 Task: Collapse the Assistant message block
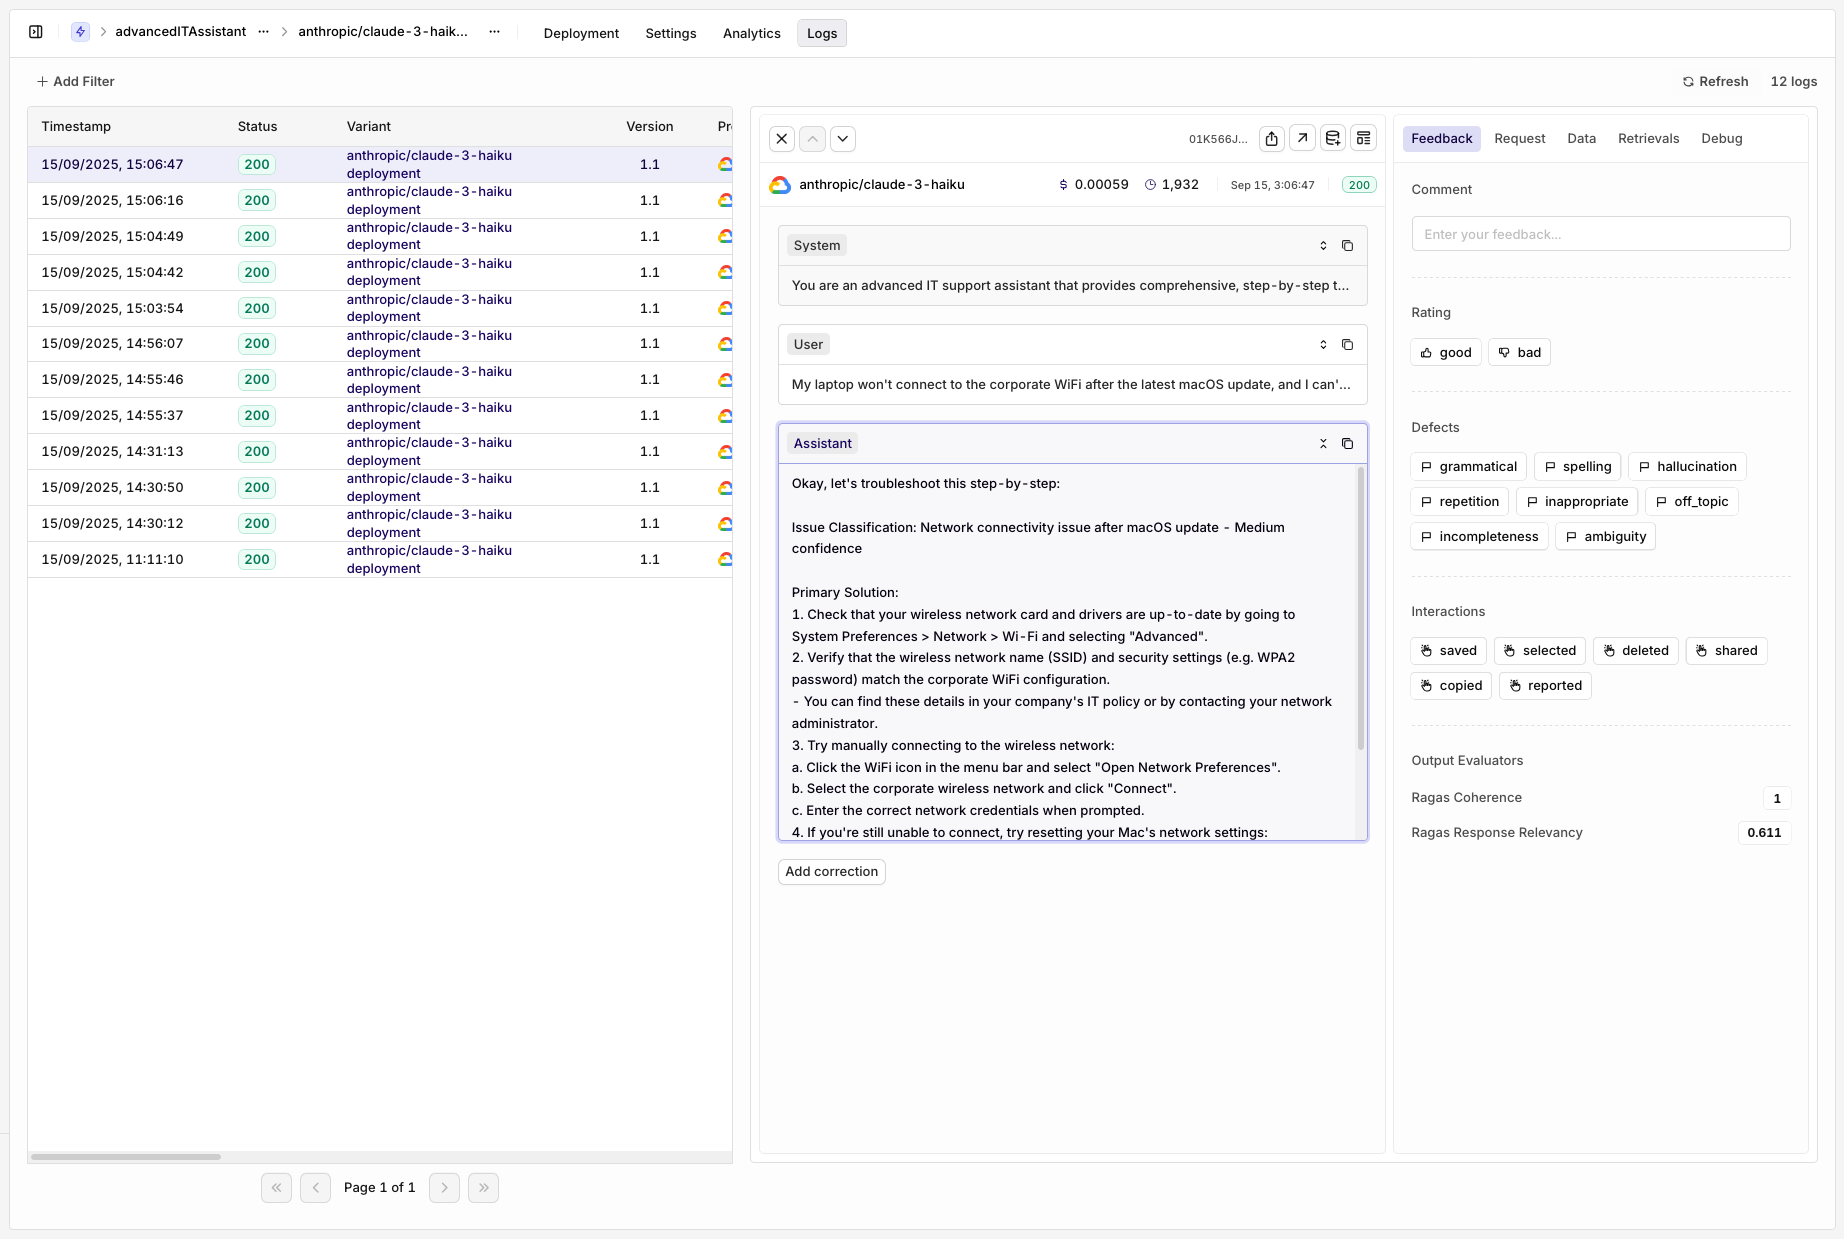click(x=1323, y=444)
